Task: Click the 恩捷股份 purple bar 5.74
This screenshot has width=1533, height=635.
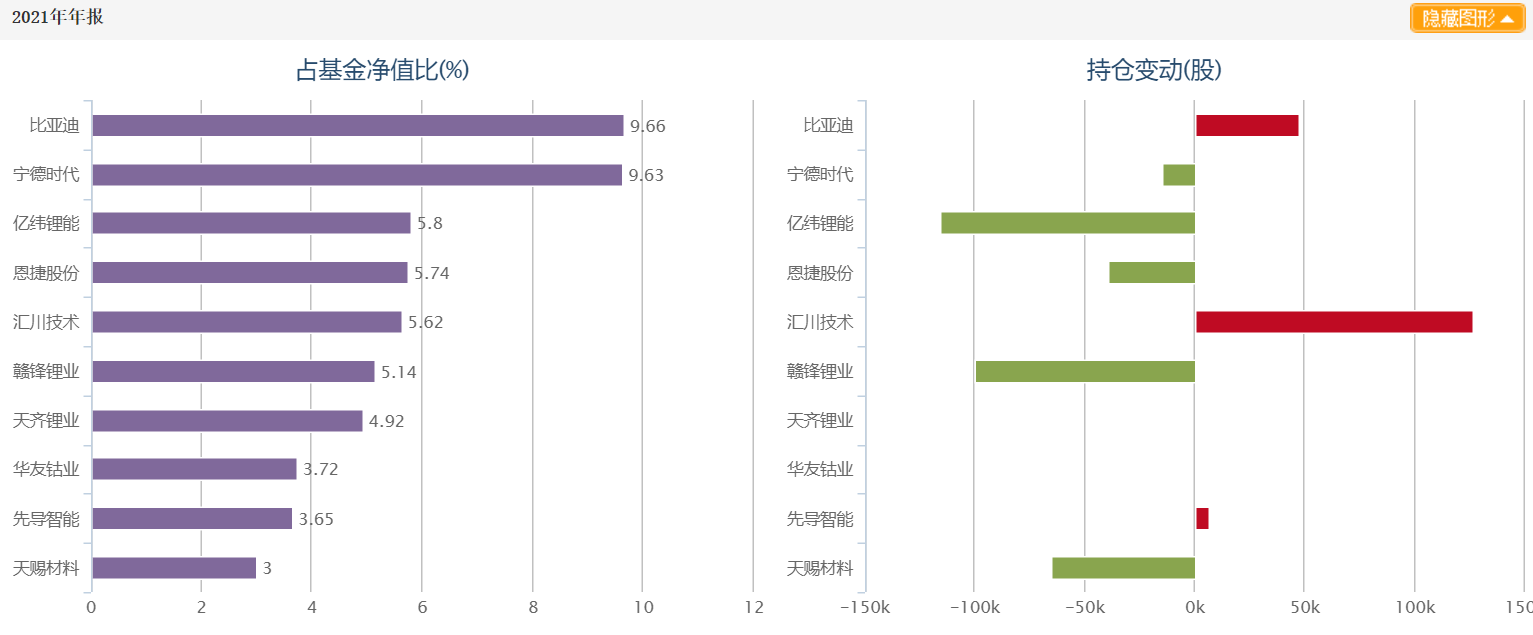Action: (249, 272)
